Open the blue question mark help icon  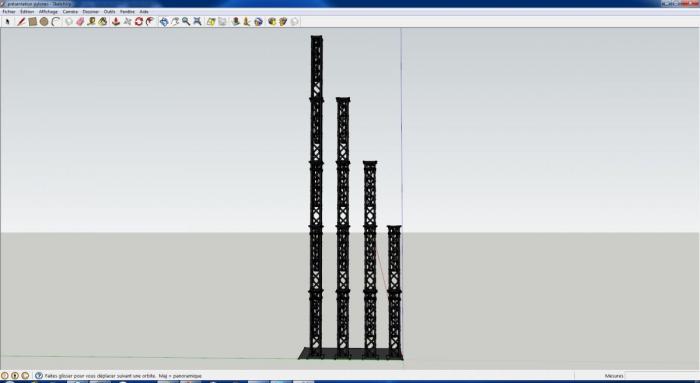pyautogui.click(x=38, y=376)
